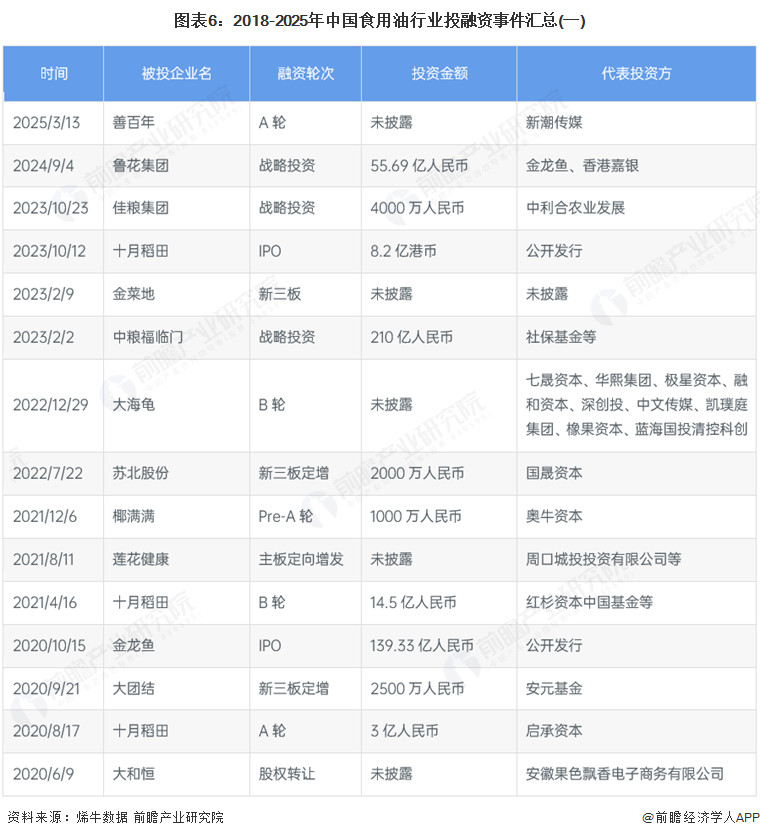Click investor 奥牛资本

point(554,517)
